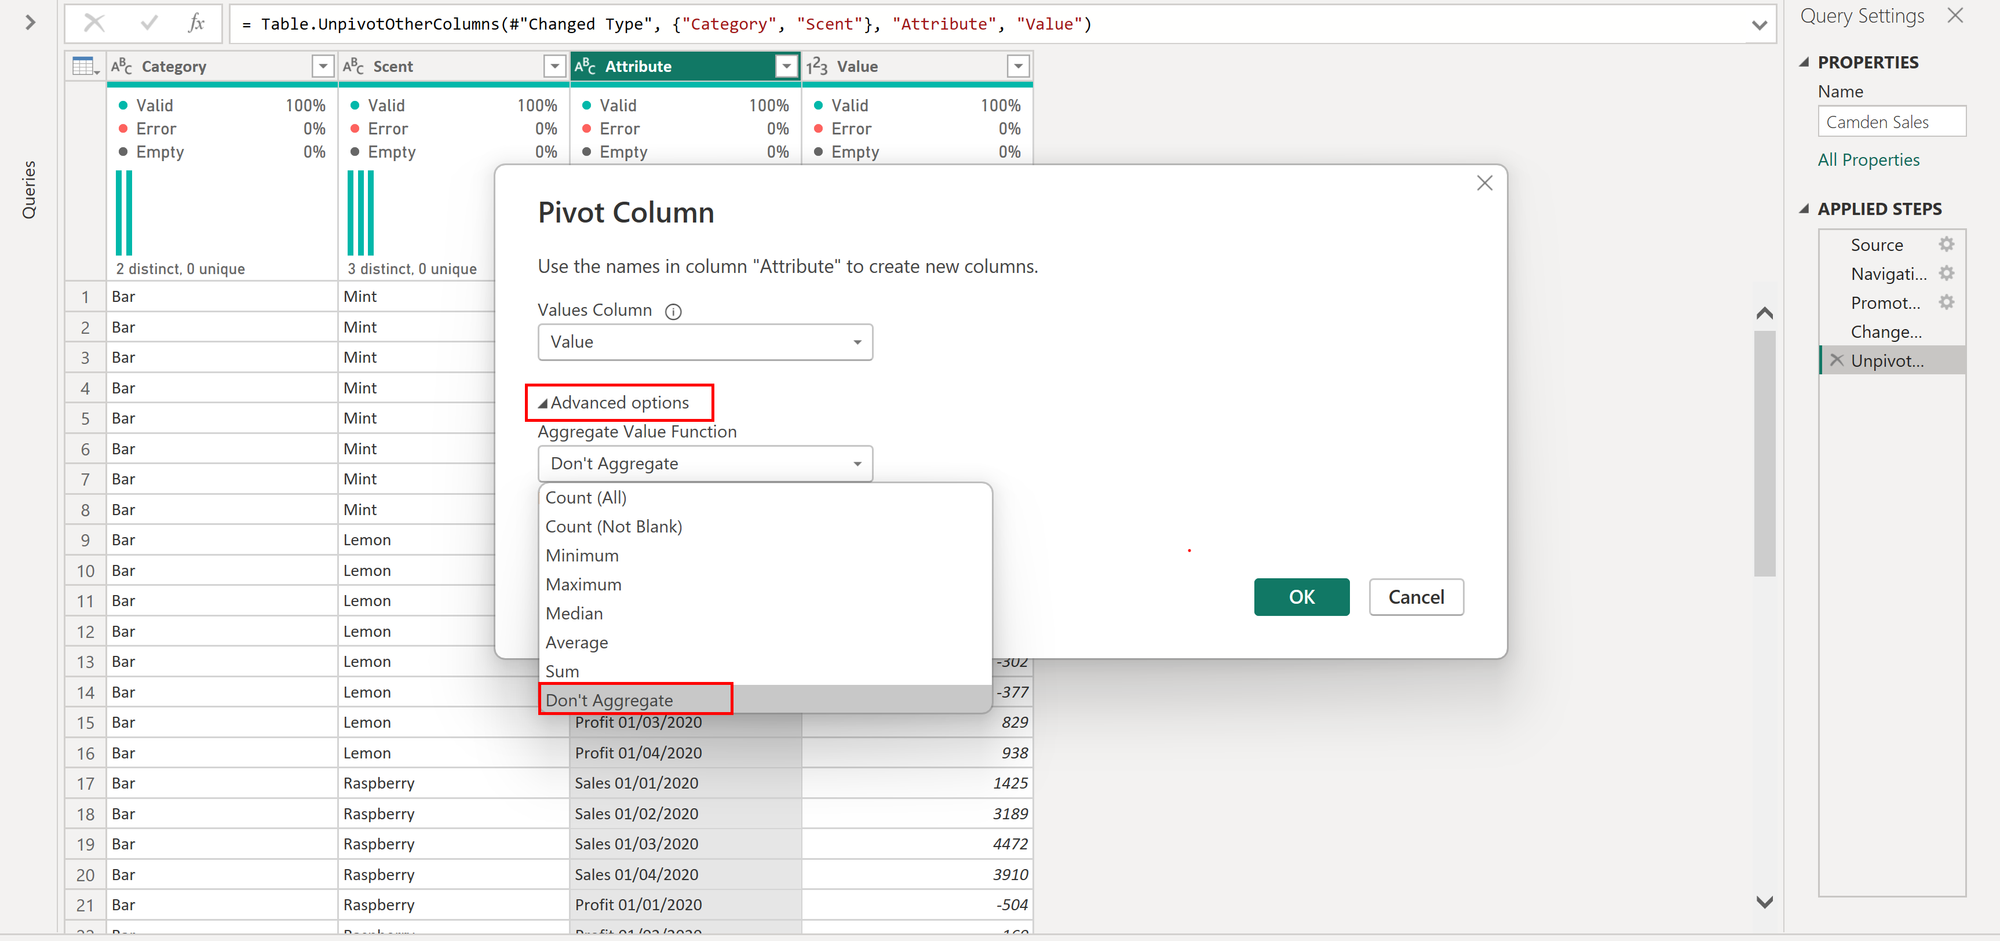Open Source step settings gear
The image size is (2000, 941).
(1946, 244)
